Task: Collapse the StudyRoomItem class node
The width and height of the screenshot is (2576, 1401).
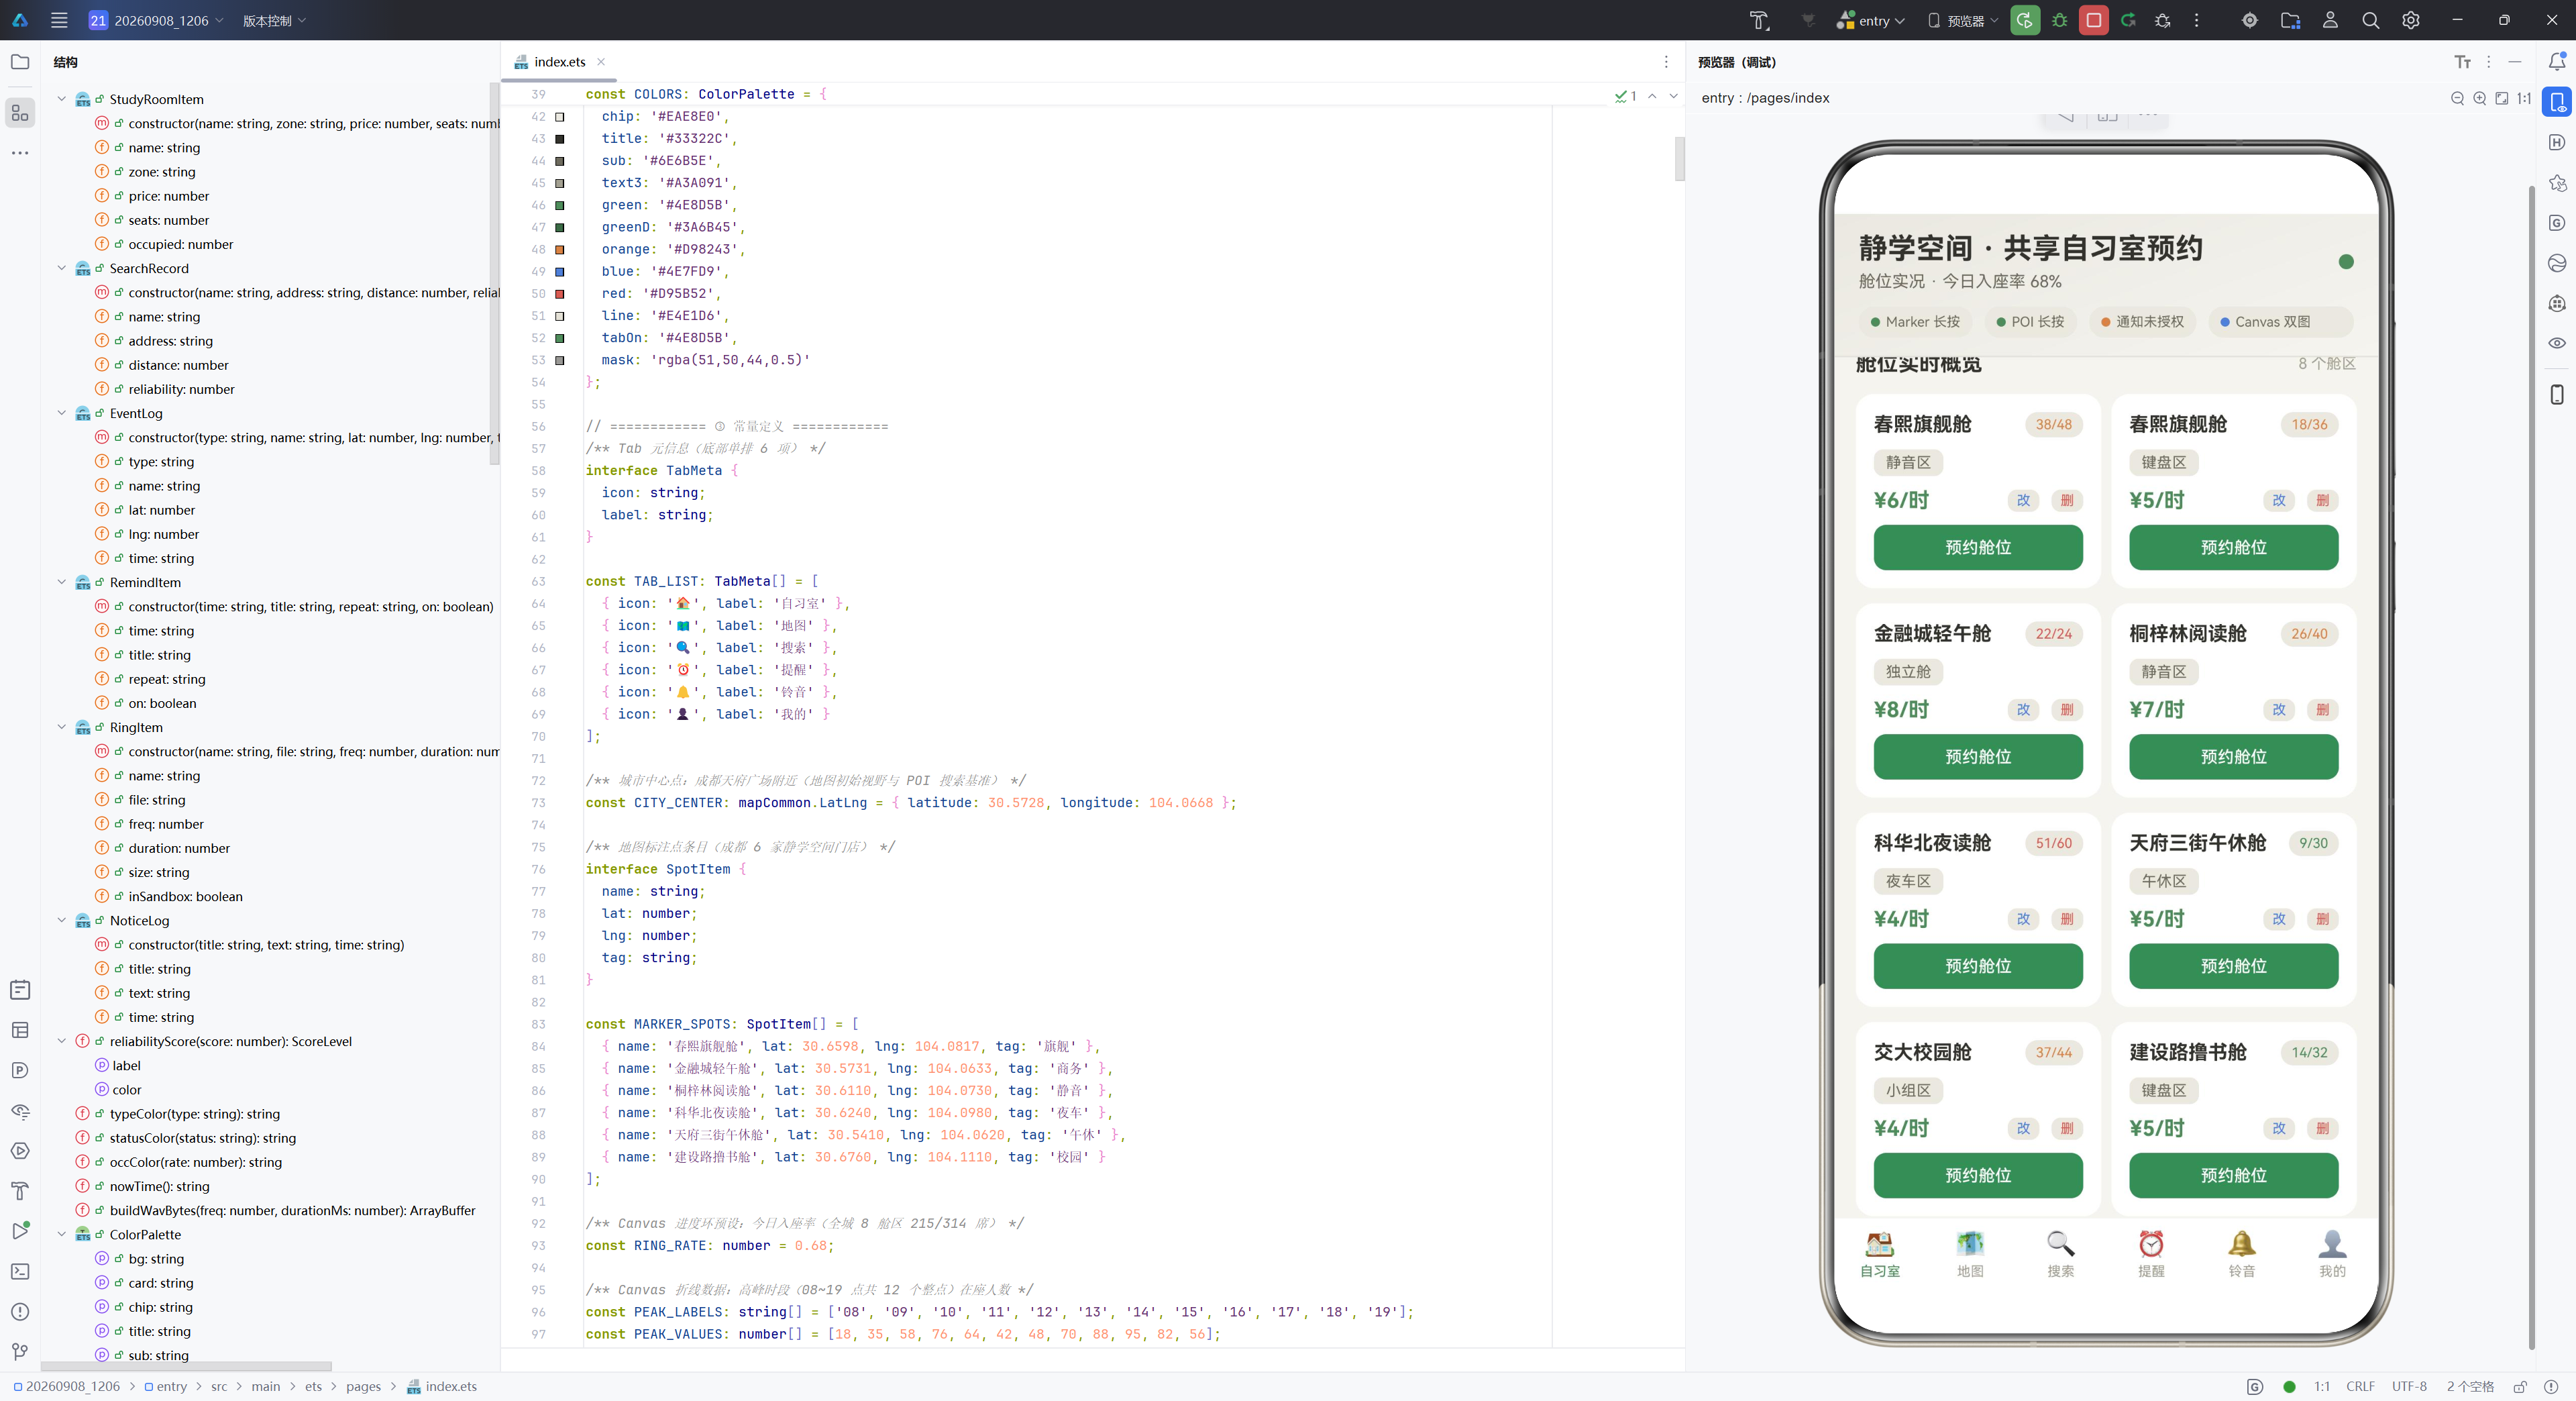Action: (62, 99)
